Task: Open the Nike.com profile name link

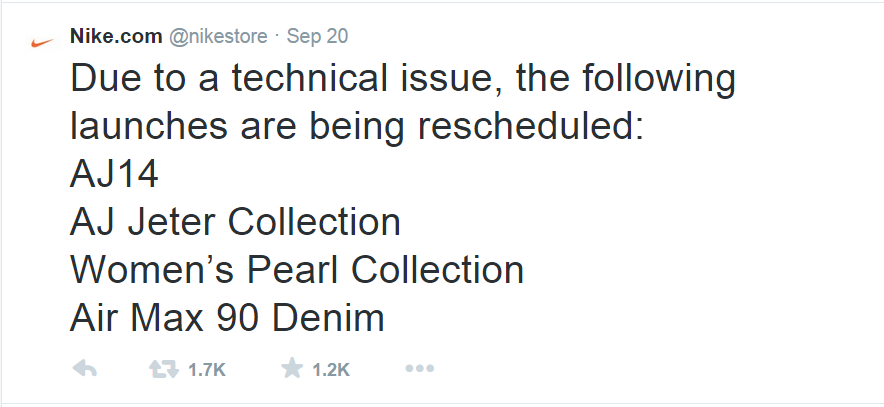Action: coord(115,36)
